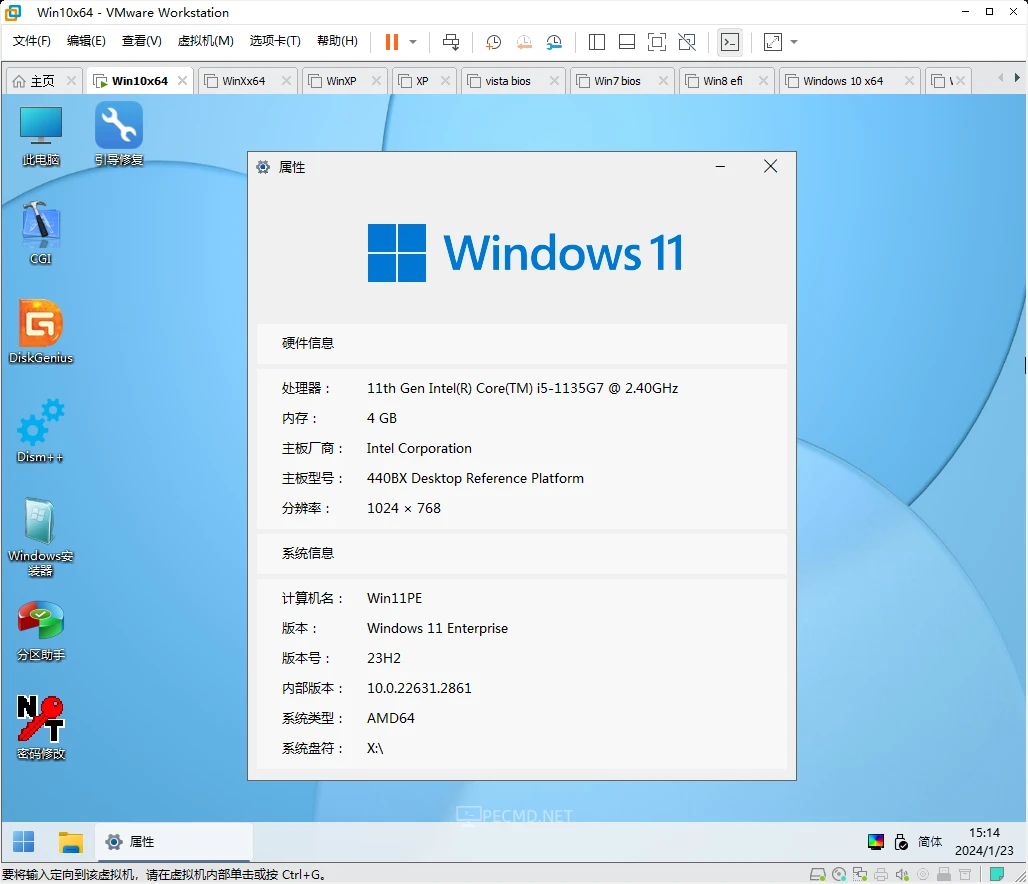Click the printer status icon
Screen dimensions: 1028x884
coord(881,874)
